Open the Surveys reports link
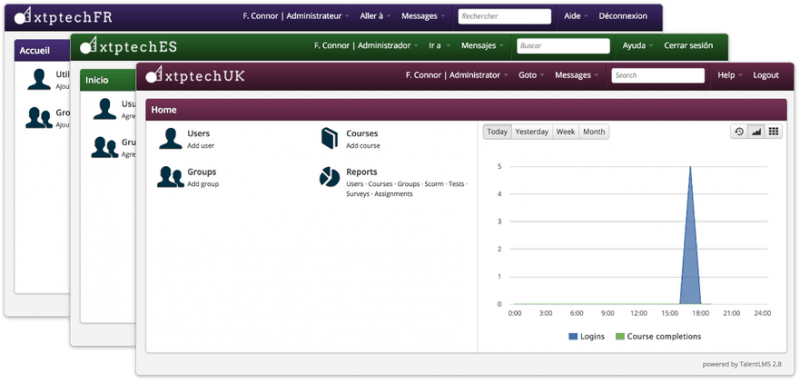The image size is (800, 383). point(358,194)
